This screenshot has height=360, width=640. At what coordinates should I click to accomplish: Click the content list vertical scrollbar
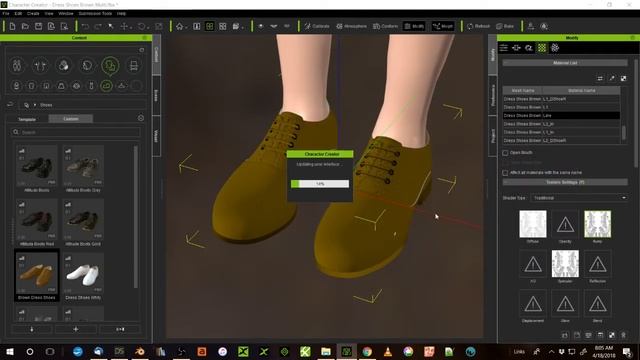pos(136,216)
